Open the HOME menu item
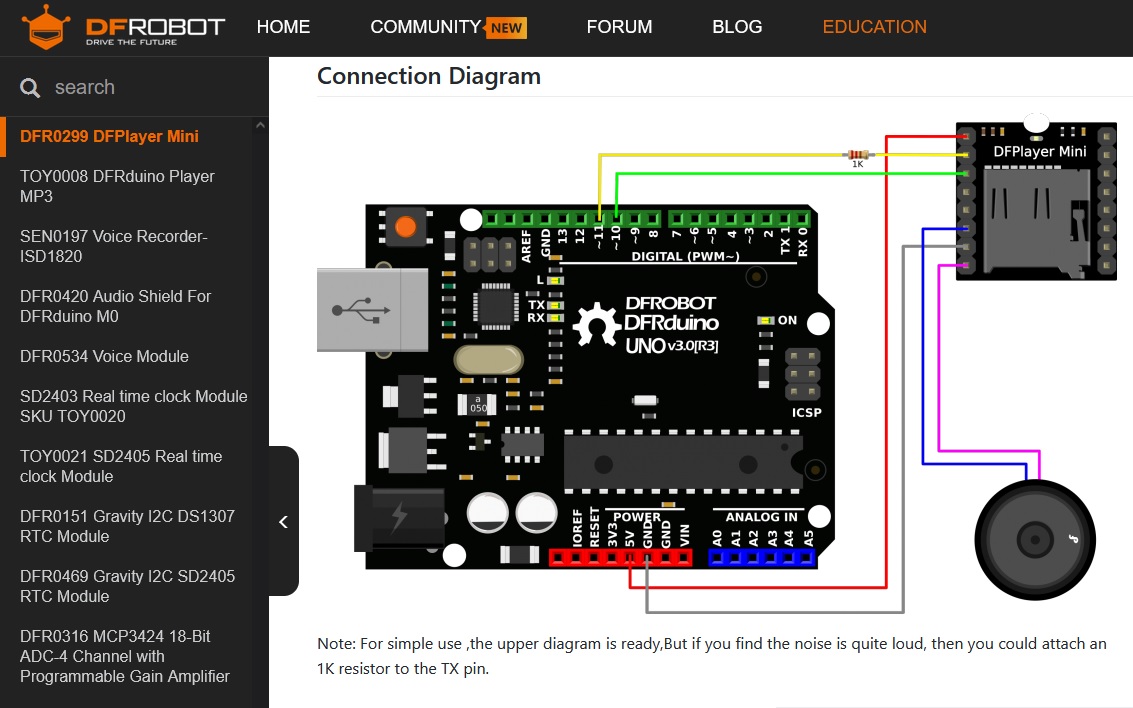Screen dimensions: 1133x708 click(x=283, y=27)
